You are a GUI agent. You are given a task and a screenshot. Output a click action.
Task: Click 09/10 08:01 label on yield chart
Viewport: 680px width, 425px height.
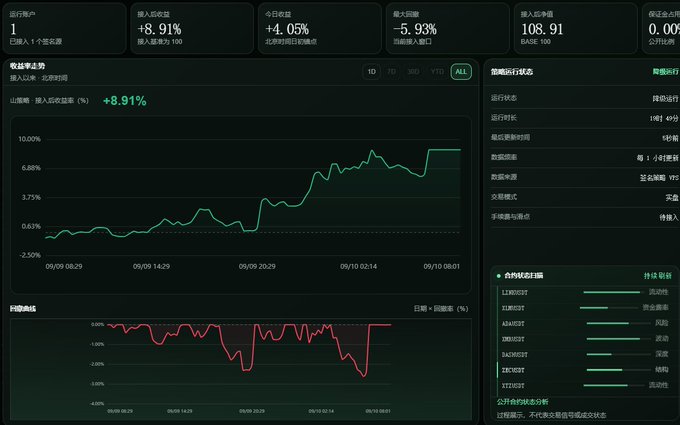click(x=441, y=266)
